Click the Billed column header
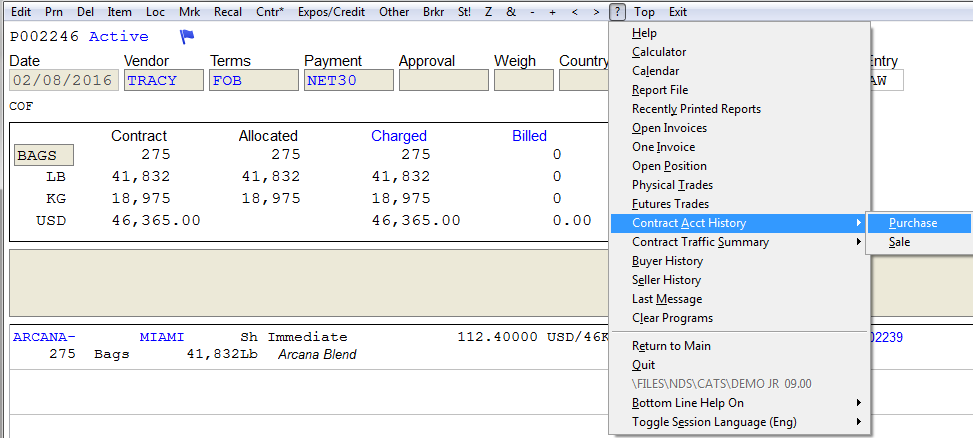 [x=529, y=136]
